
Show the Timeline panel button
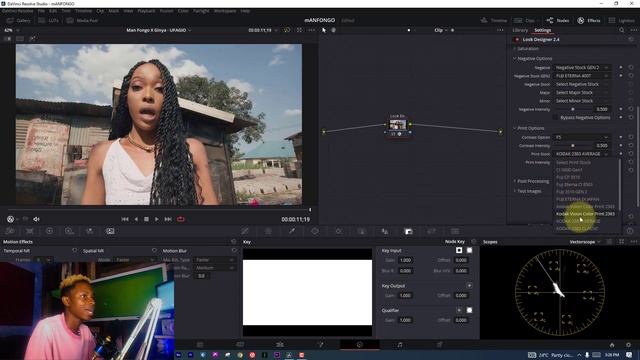(494, 20)
